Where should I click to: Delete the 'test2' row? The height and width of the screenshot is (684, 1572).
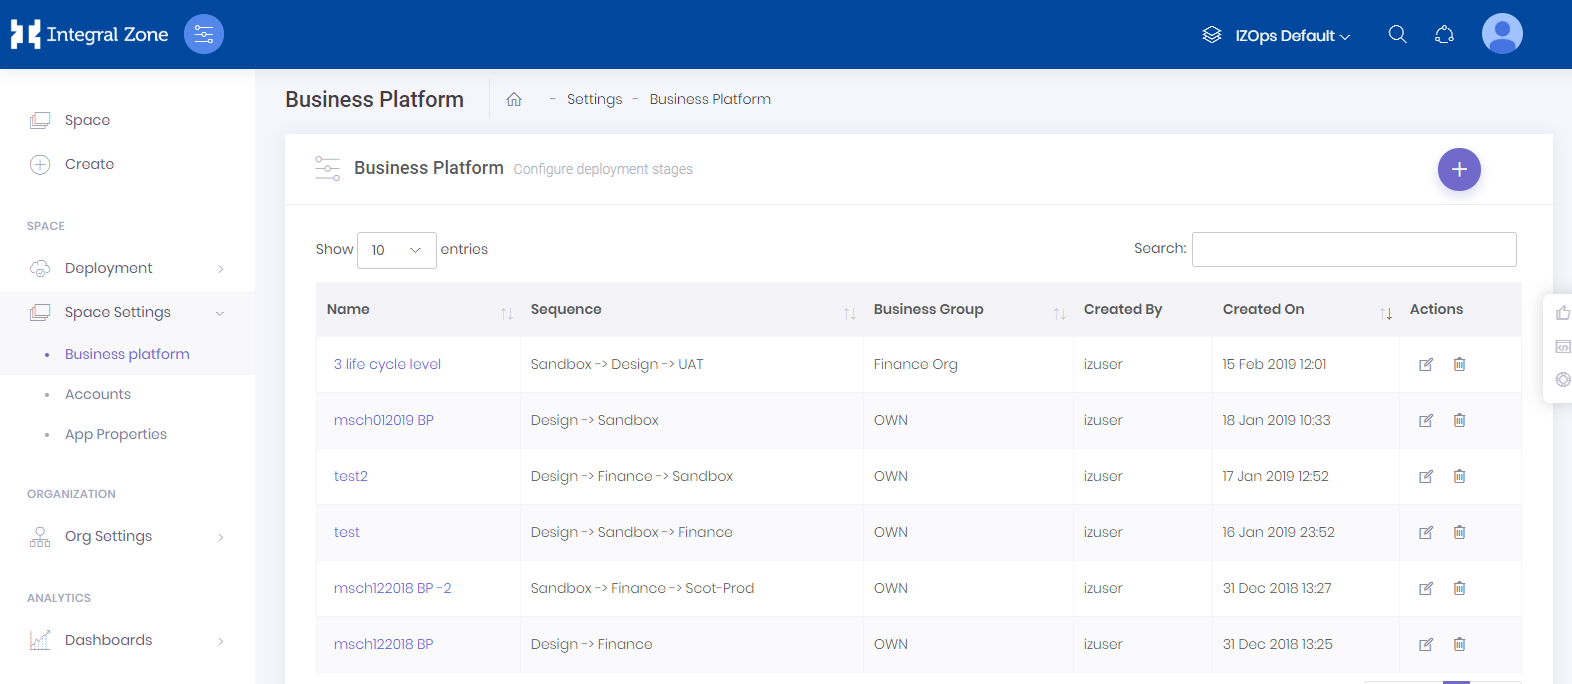tap(1459, 477)
